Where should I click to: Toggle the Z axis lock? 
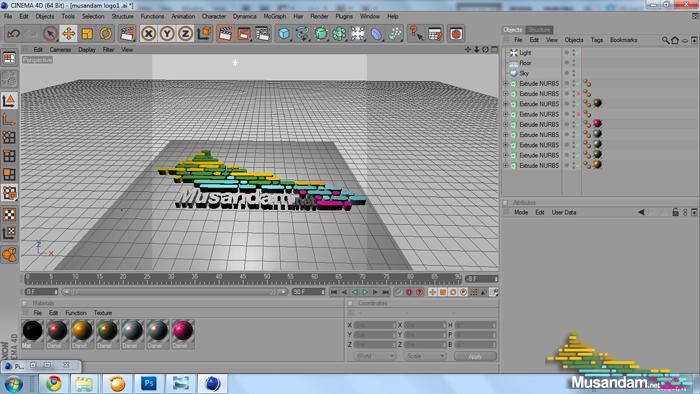(185, 33)
